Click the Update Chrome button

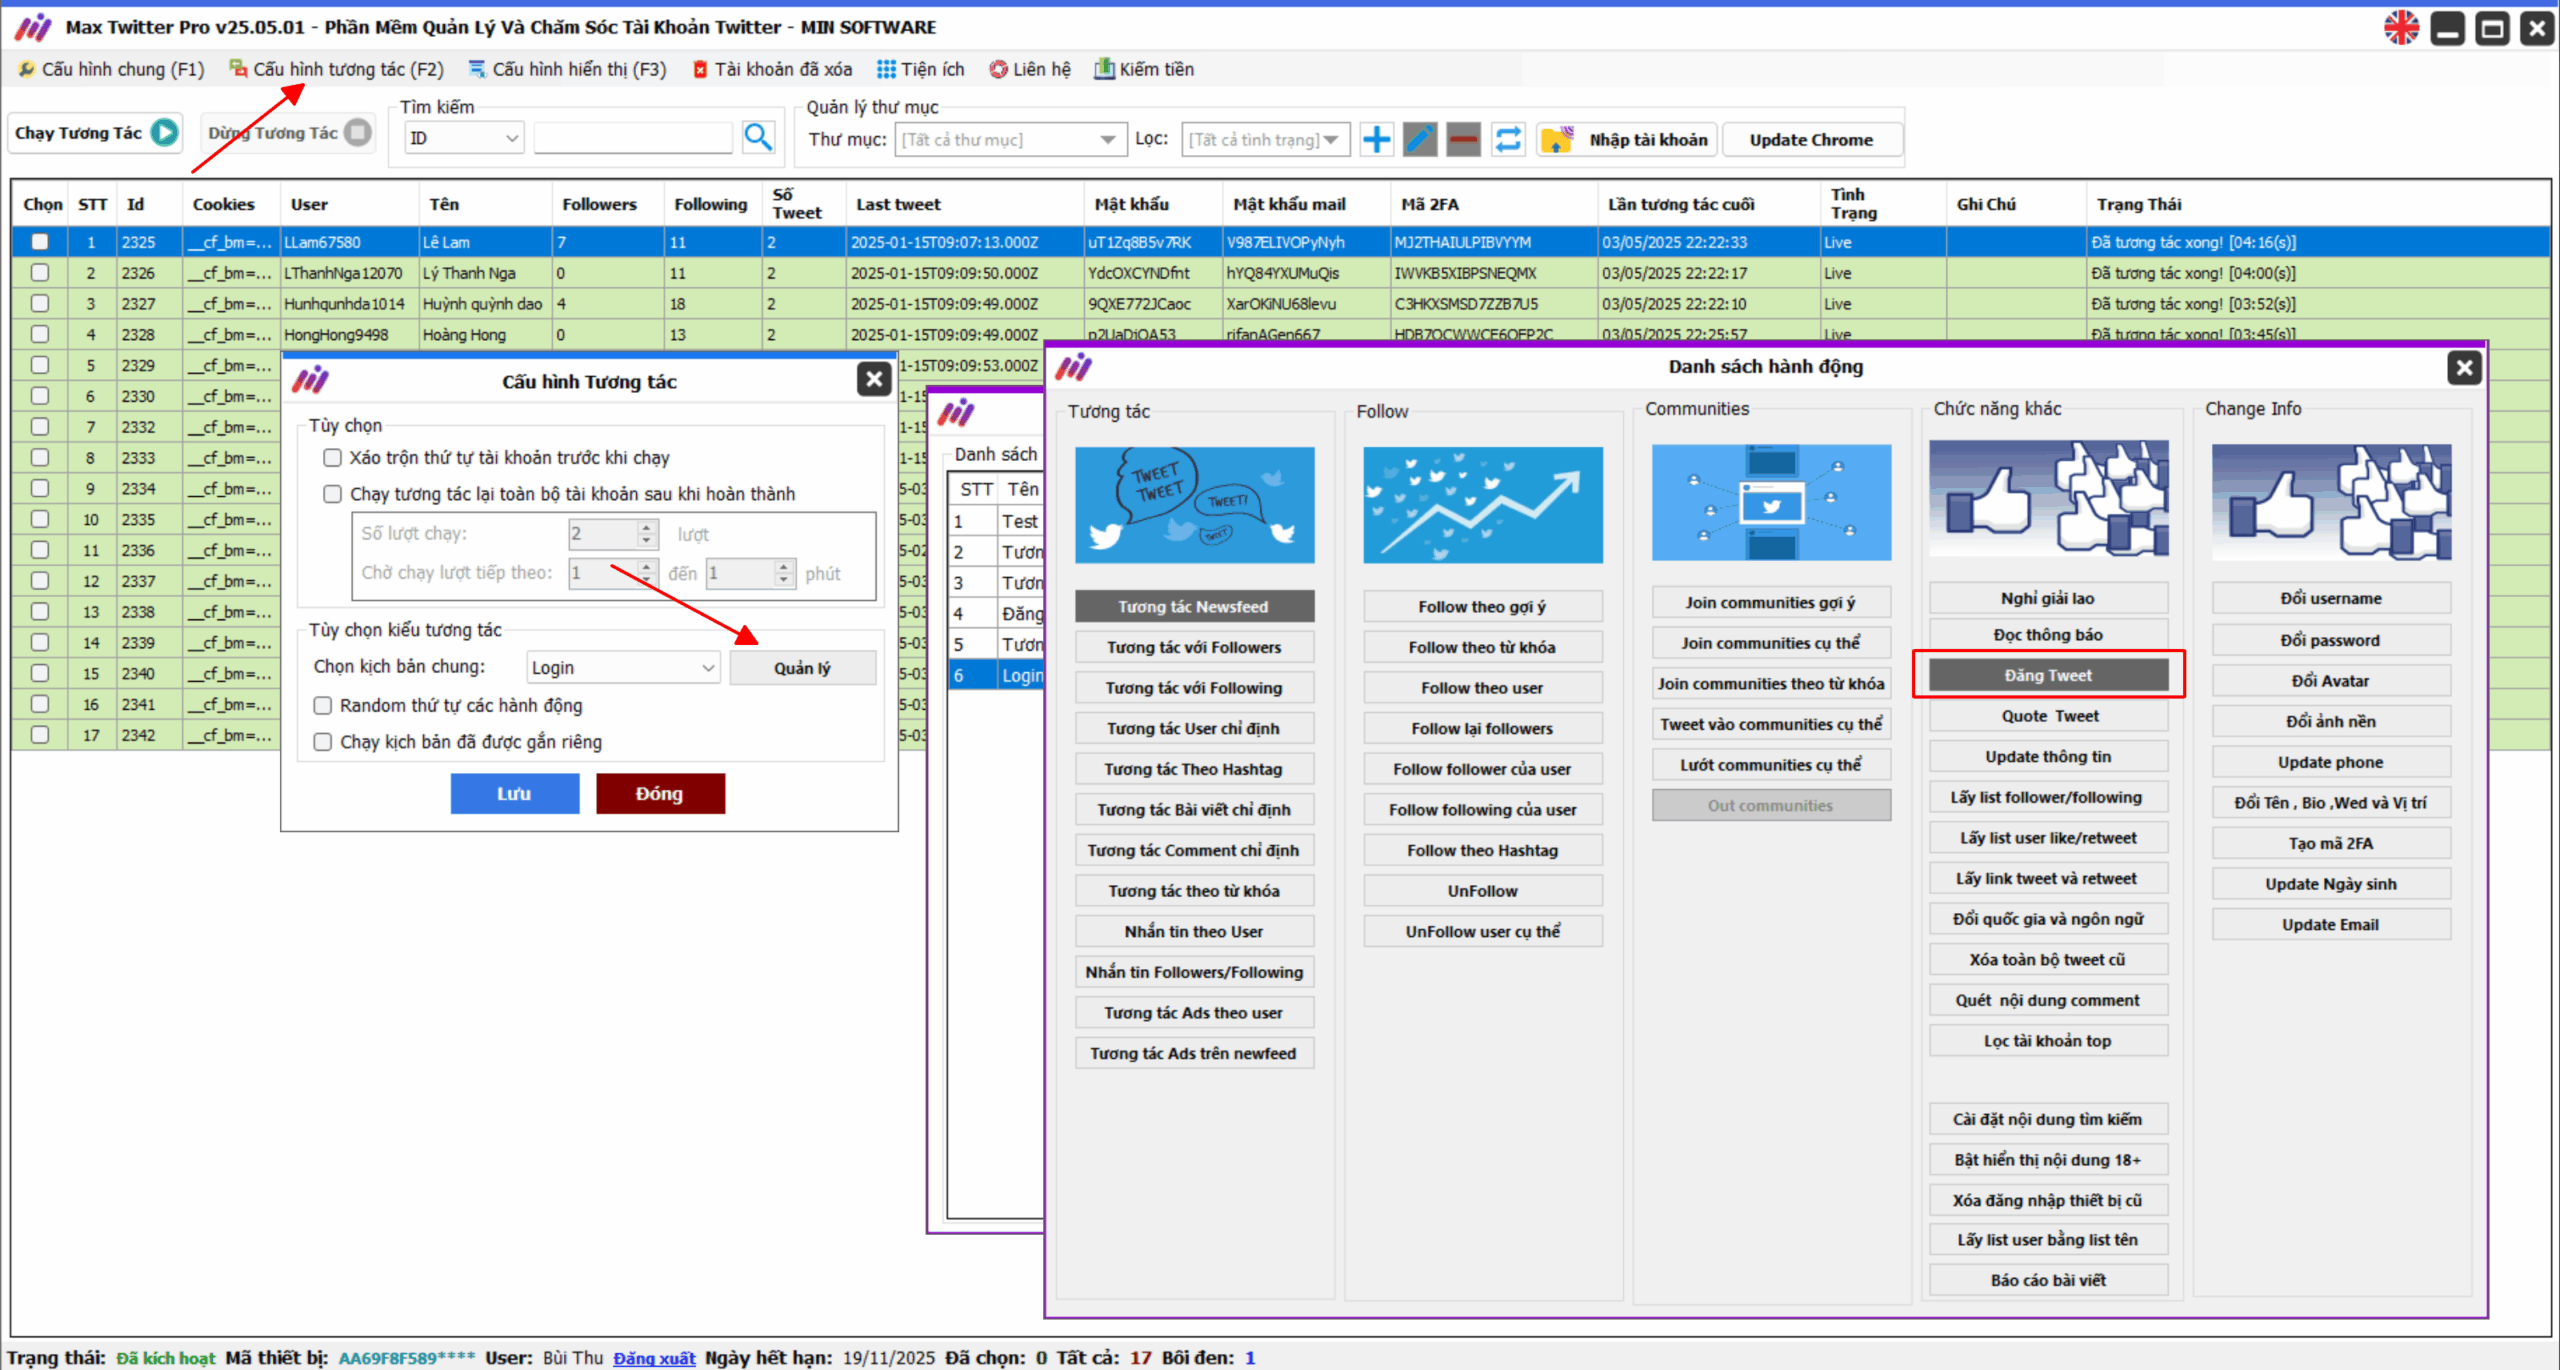coord(1811,139)
